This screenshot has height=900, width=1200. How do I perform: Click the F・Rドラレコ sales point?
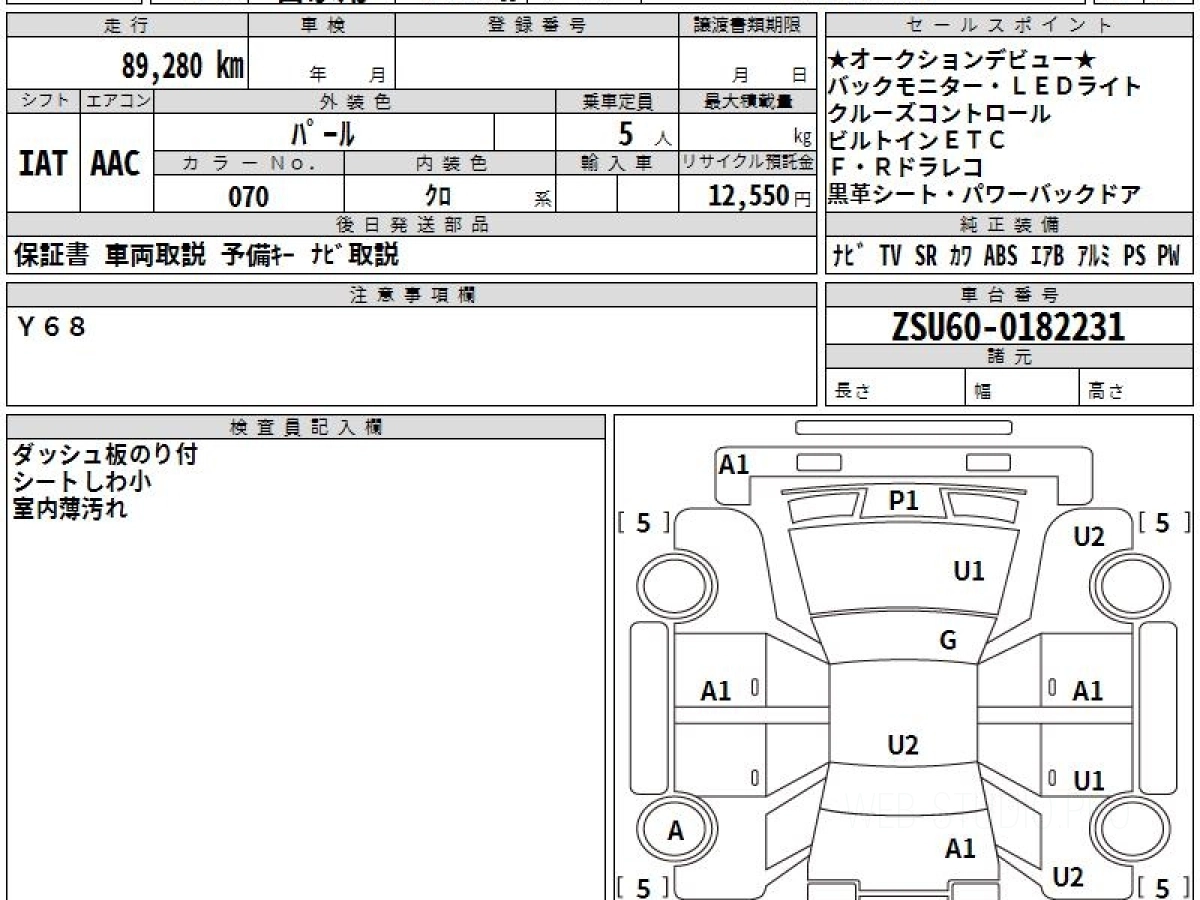[x=906, y=168]
